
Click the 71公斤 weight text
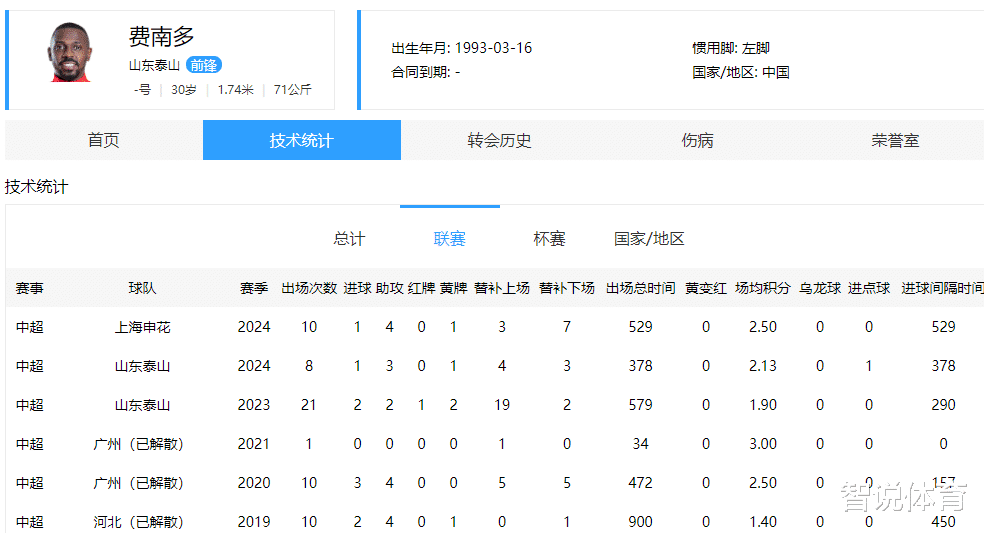pyautogui.click(x=292, y=90)
